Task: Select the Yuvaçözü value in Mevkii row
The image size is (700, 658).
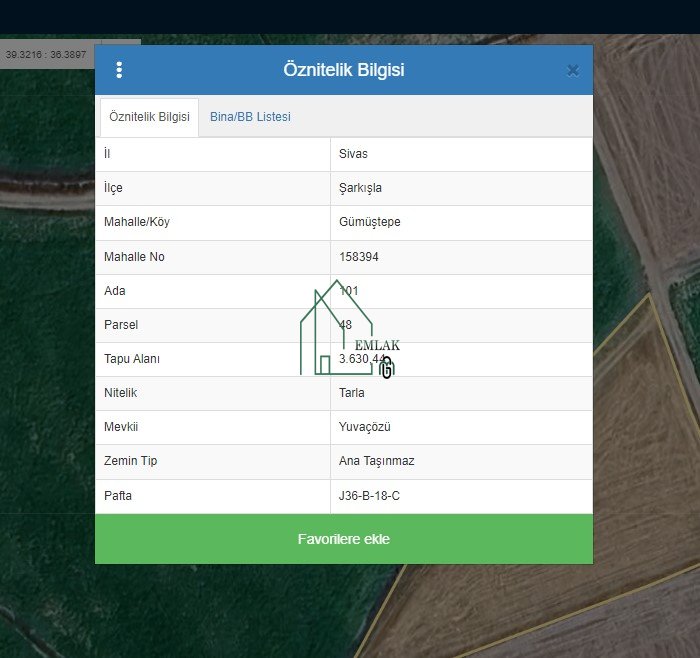Action: (364, 427)
